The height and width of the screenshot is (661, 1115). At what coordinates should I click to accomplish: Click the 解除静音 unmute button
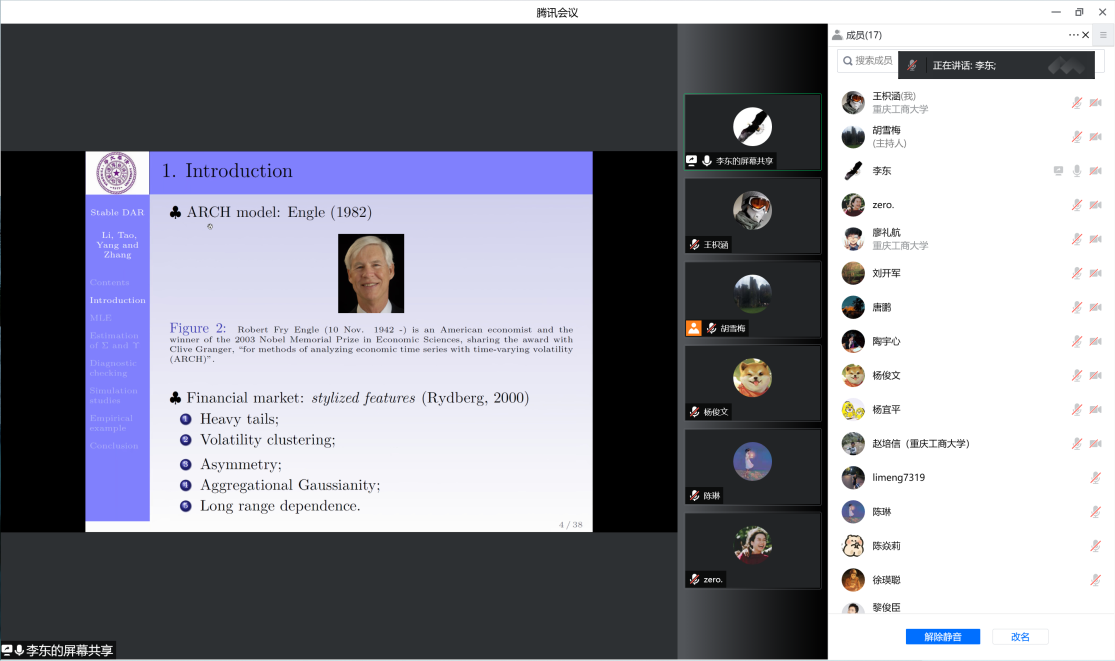(942, 637)
